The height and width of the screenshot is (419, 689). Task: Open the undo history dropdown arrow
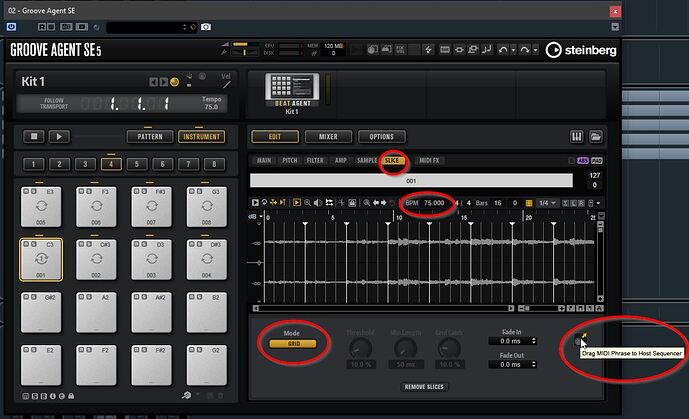513,51
